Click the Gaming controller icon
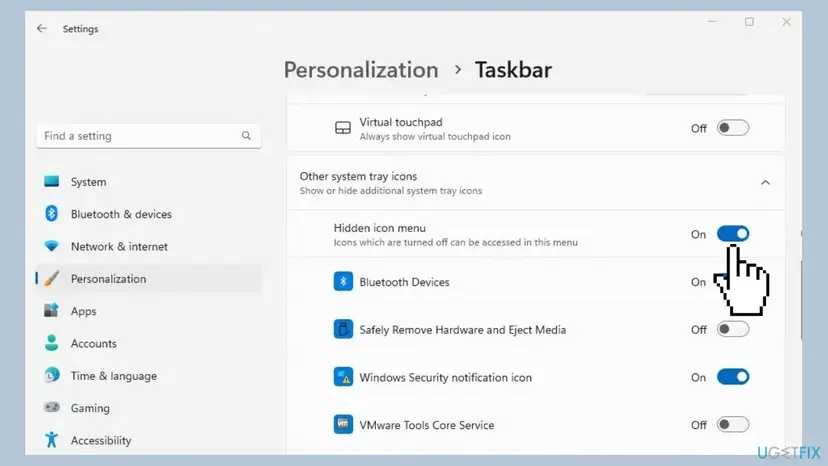This screenshot has width=828, height=466. [52, 407]
